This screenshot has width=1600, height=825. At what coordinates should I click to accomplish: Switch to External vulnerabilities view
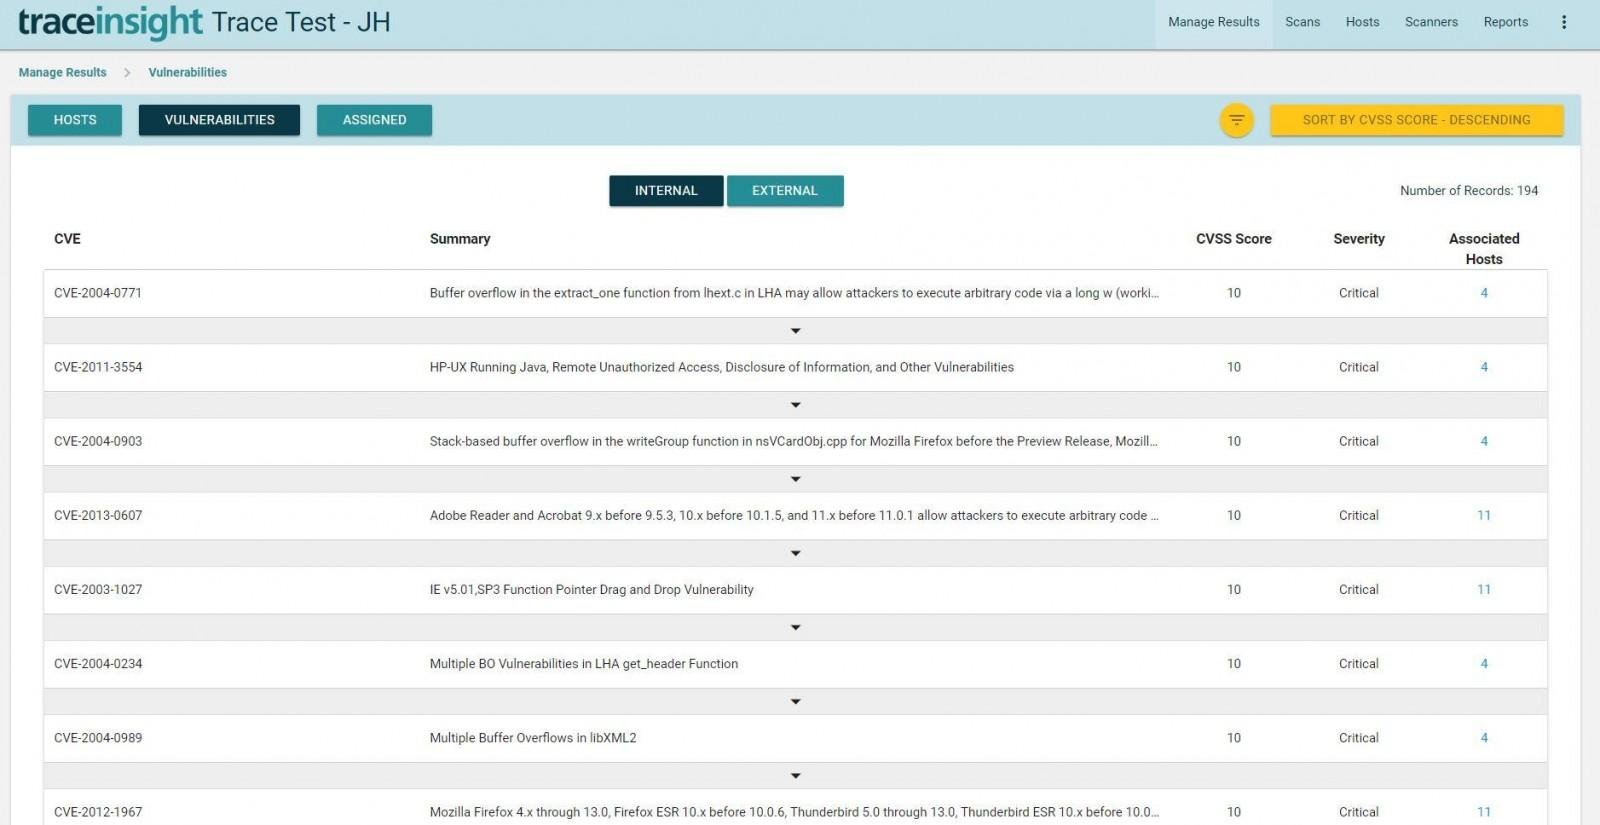click(784, 191)
